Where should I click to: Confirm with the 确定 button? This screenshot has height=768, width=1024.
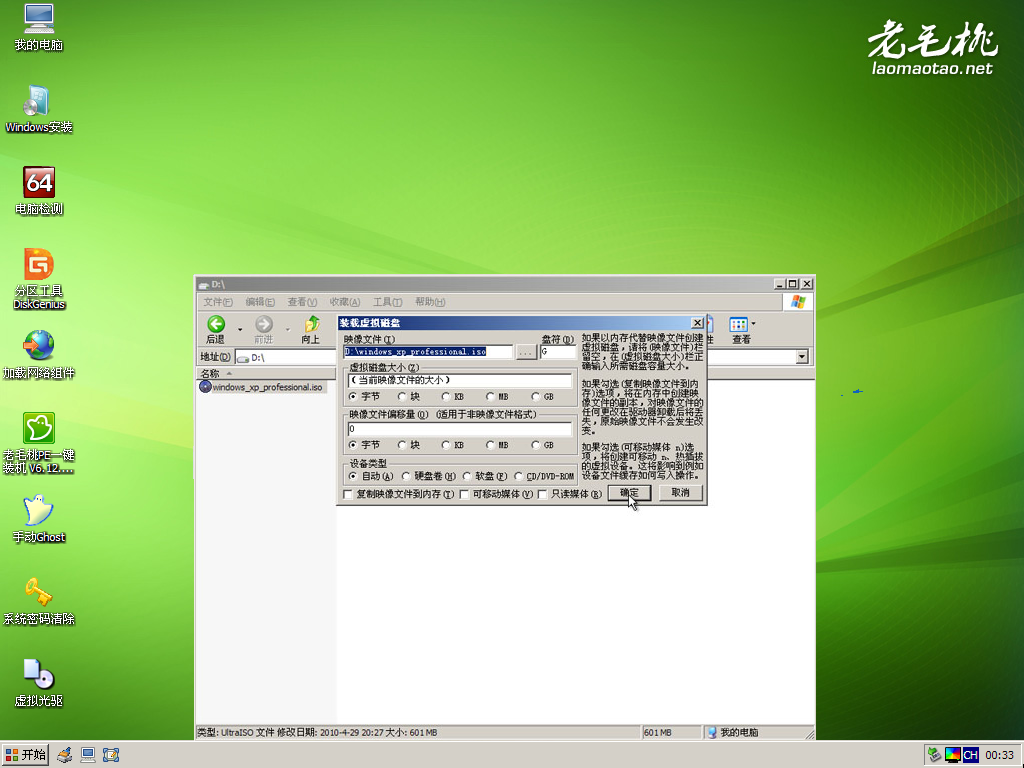point(630,493)
